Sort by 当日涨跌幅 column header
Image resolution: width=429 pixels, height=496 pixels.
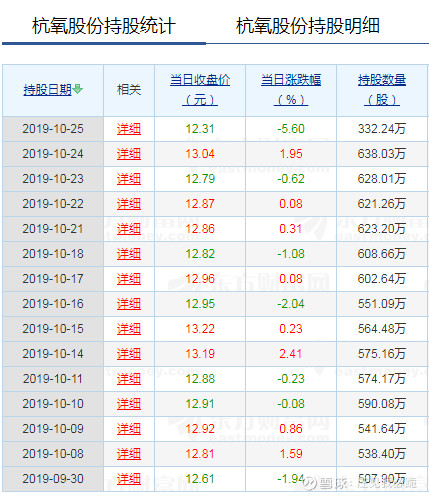(291, 90)
